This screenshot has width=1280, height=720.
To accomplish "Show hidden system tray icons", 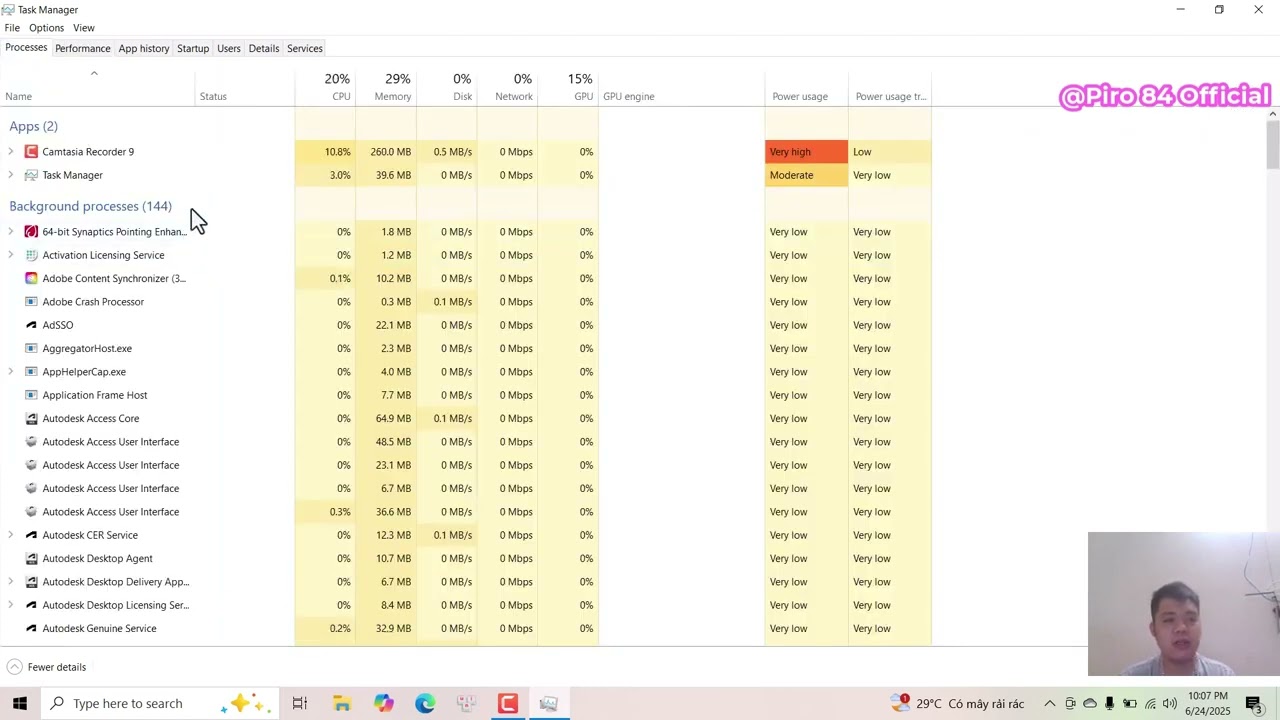I will pos(1049,703).
